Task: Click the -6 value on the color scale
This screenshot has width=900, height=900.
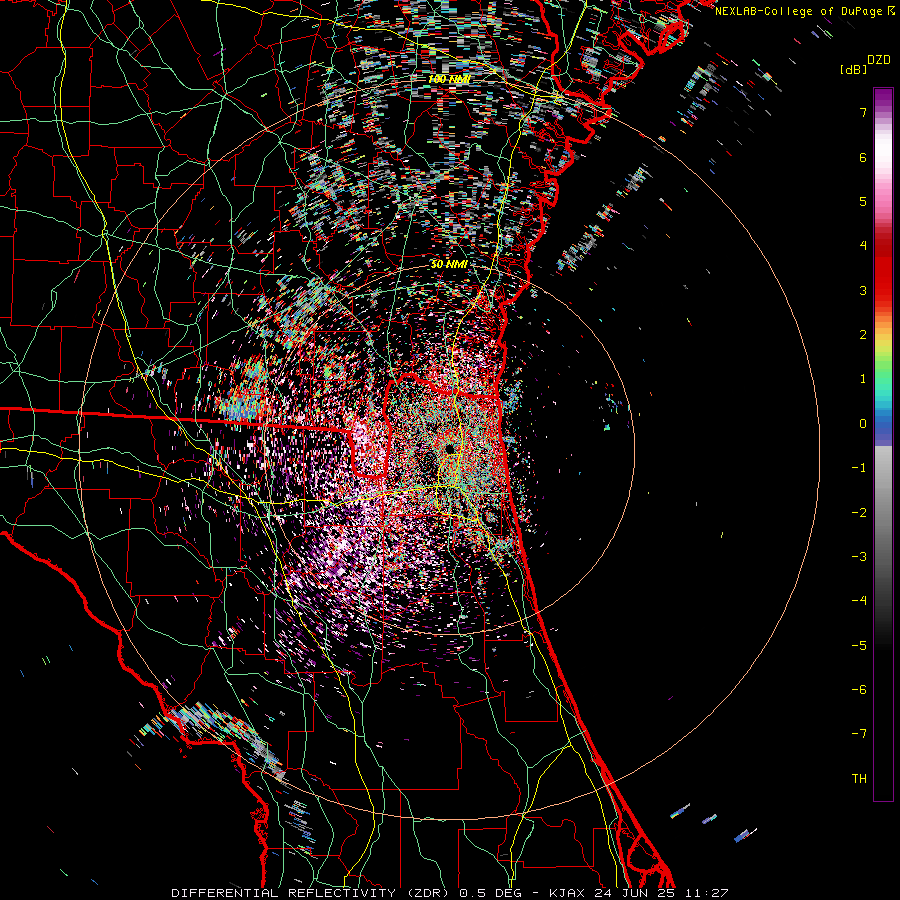Action: pos(859,690)
